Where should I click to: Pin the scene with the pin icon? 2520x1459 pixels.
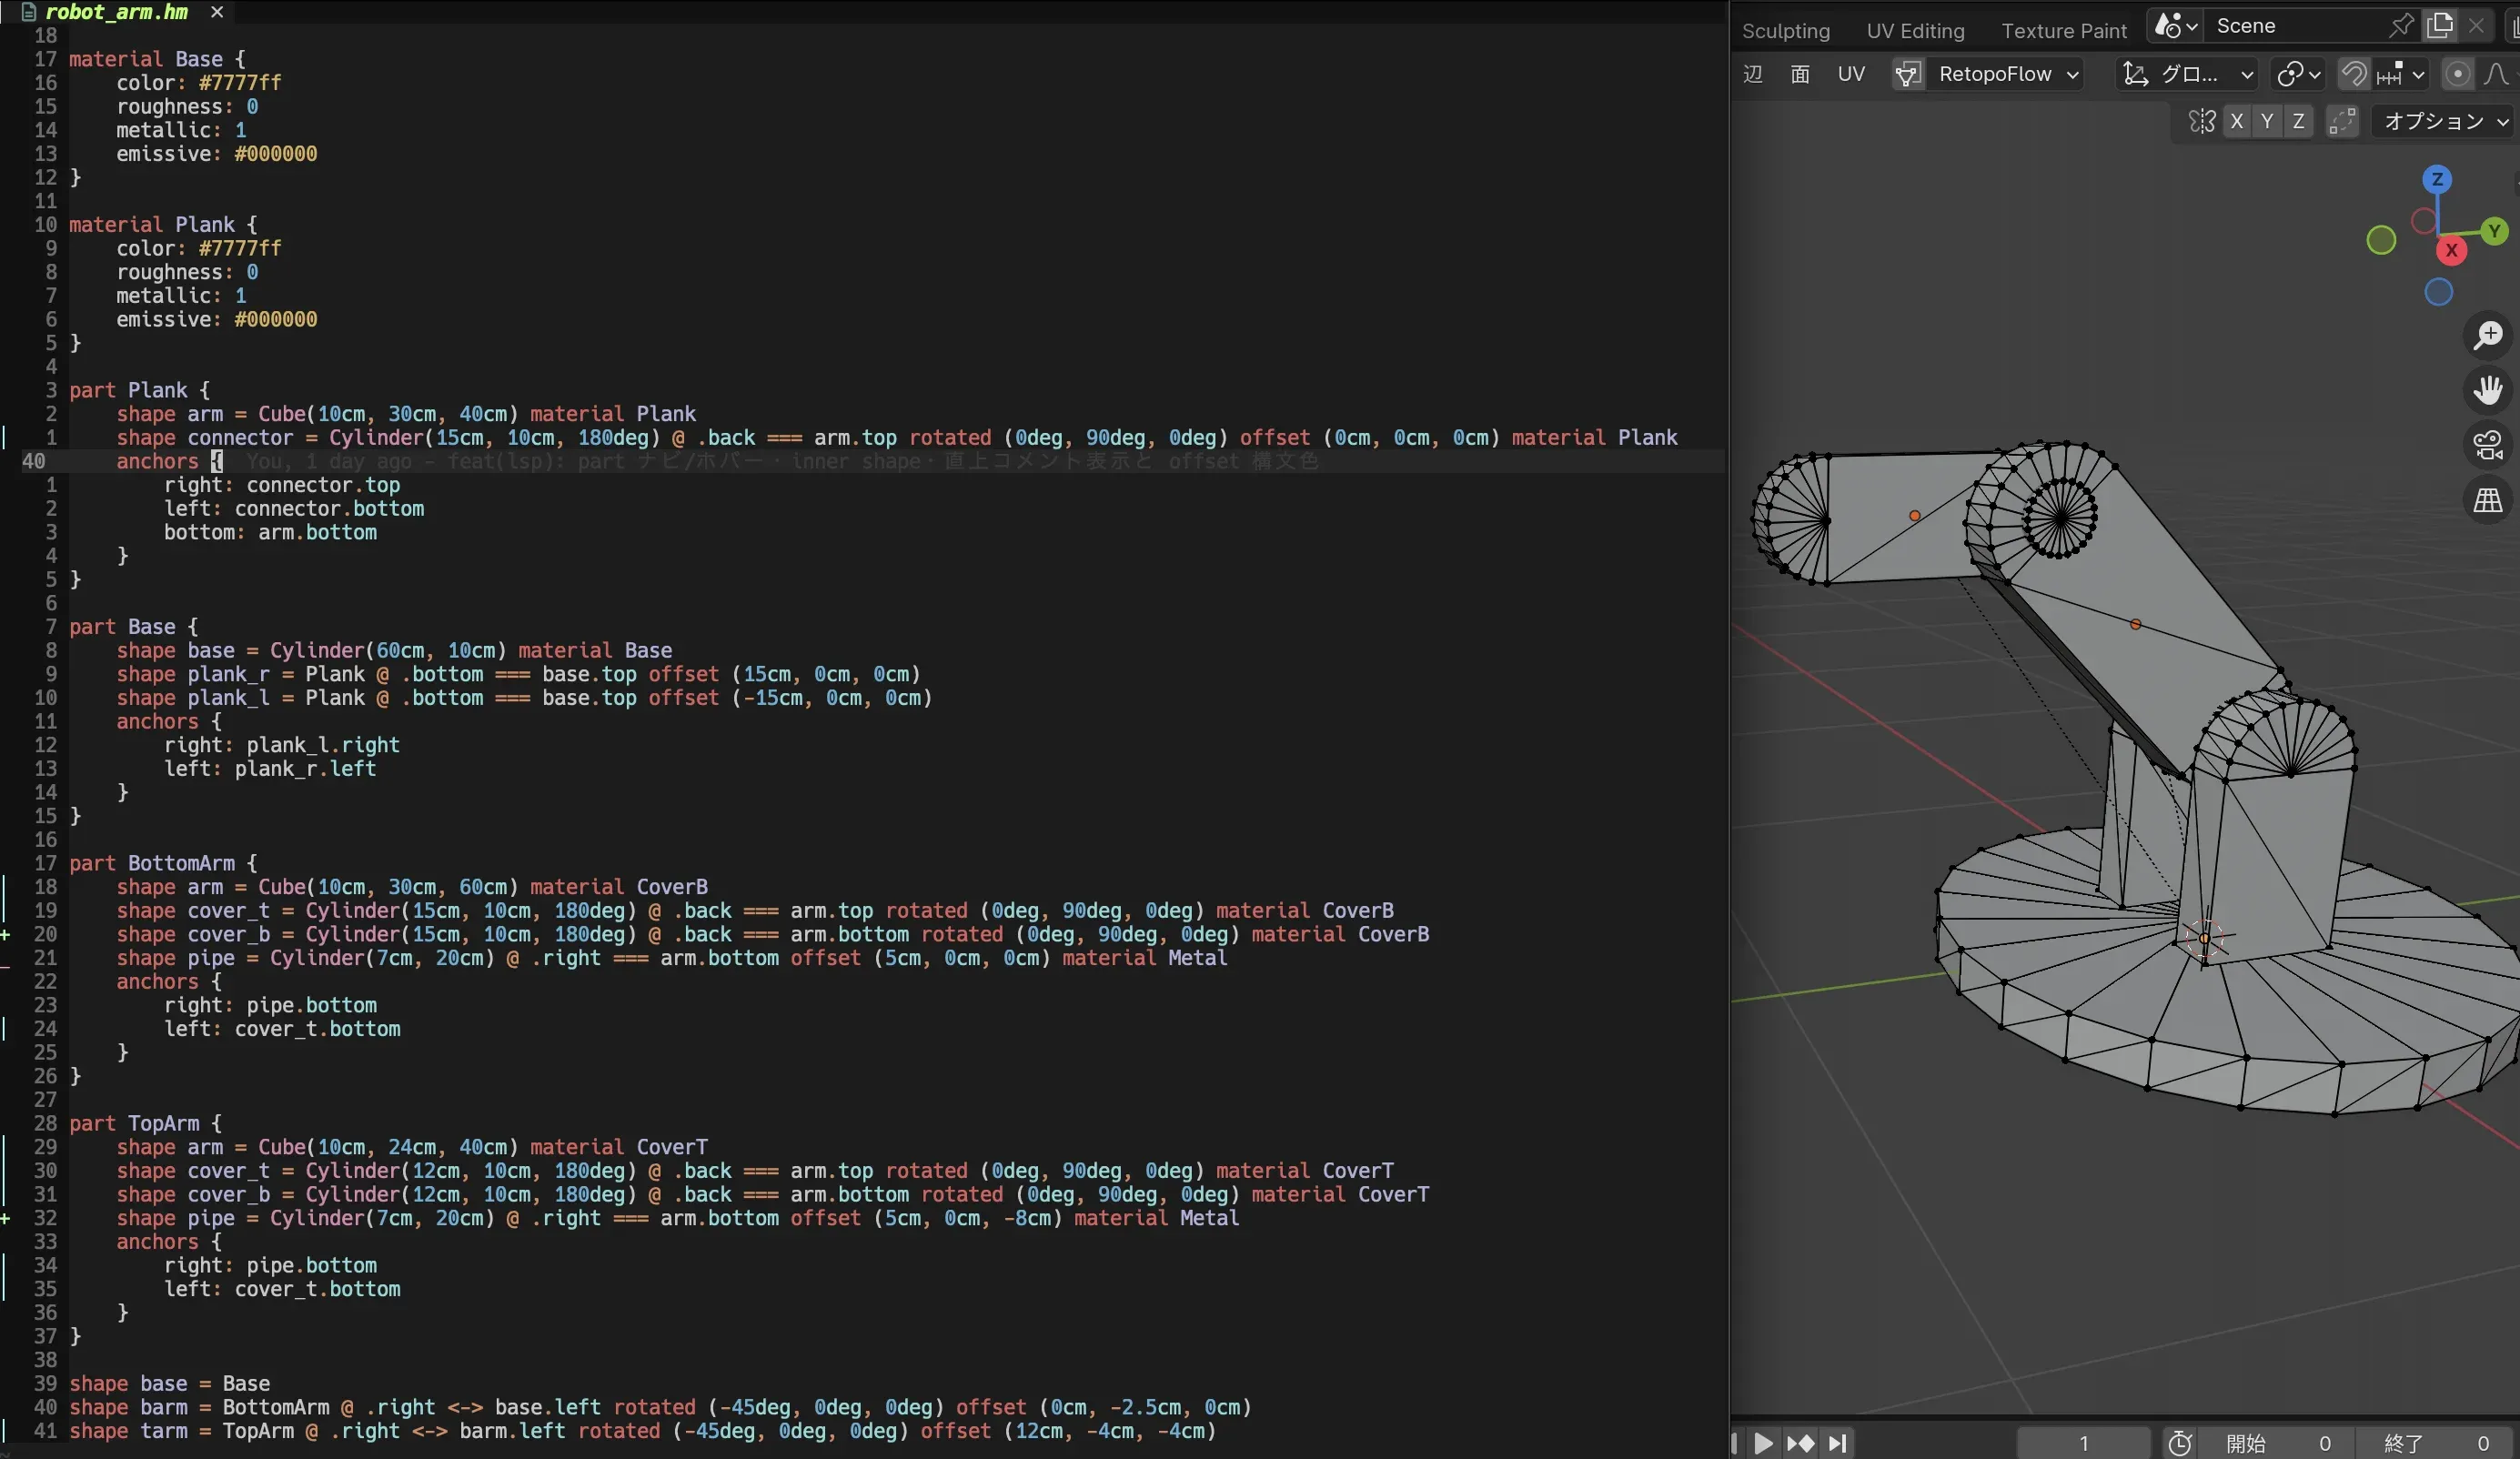point(2401,26)
